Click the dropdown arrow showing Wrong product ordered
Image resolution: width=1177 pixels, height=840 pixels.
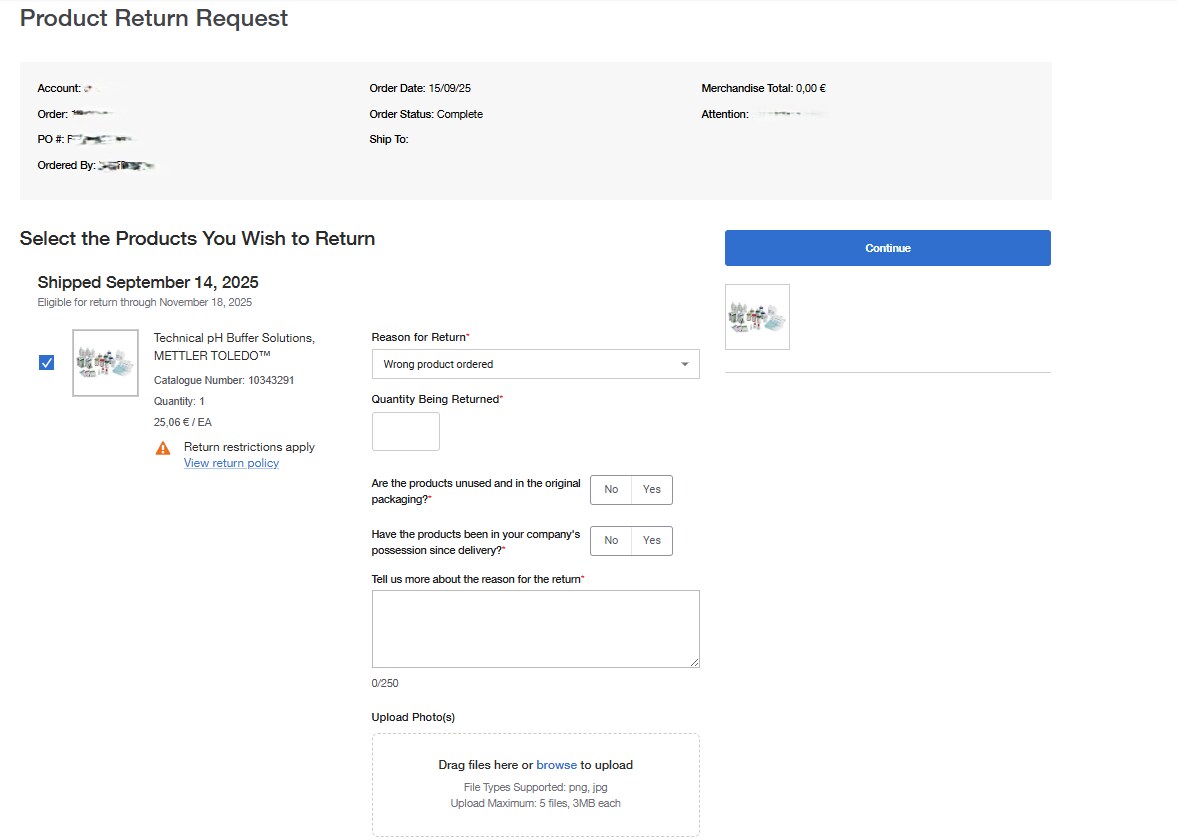[x=684, y=364]
